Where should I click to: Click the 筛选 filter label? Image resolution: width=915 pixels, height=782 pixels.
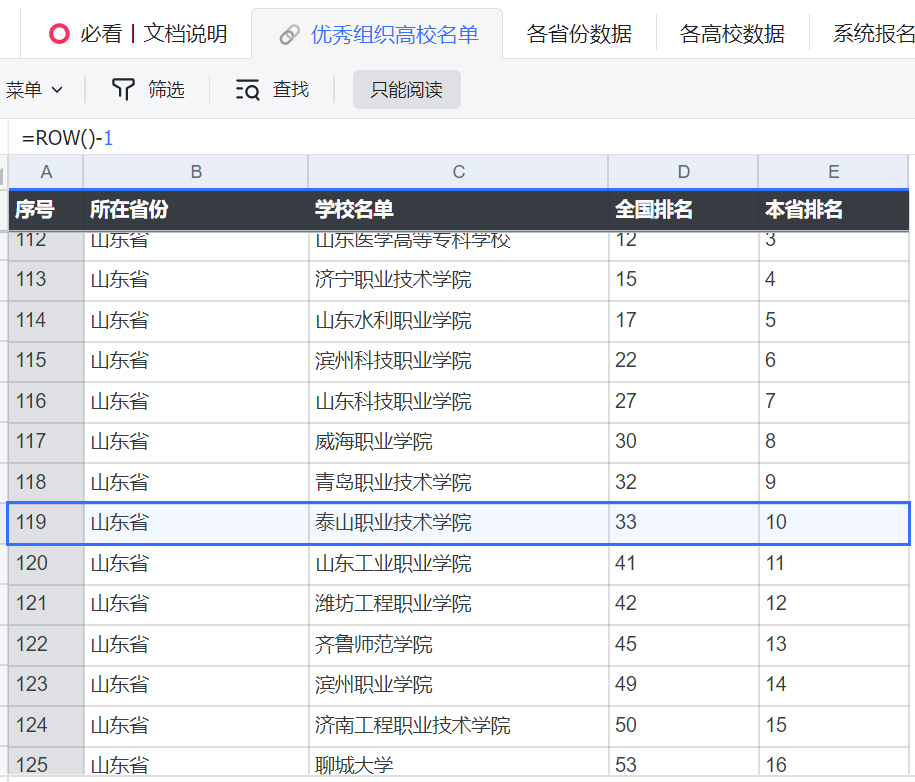click(x=166, y=90)
